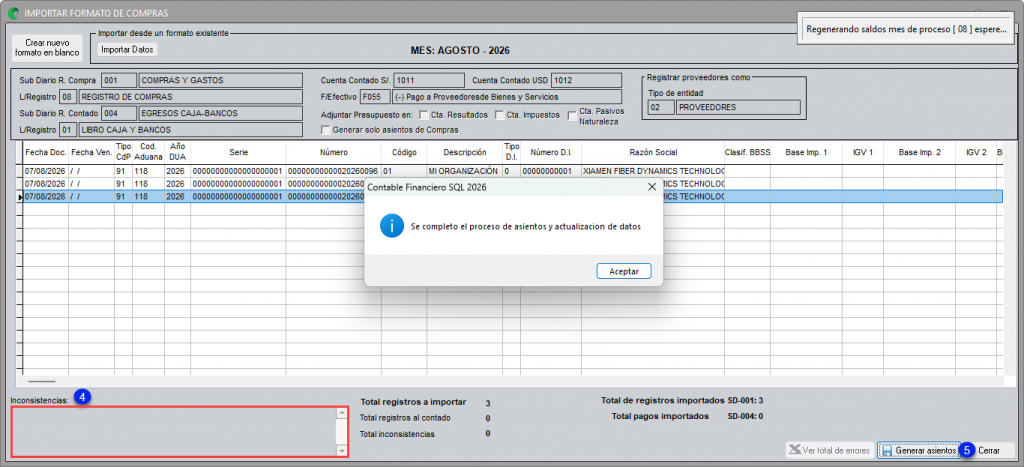1024x467 pixels.
Task: Click first row Número ending 20260096
Action: [x=333, y=171]
